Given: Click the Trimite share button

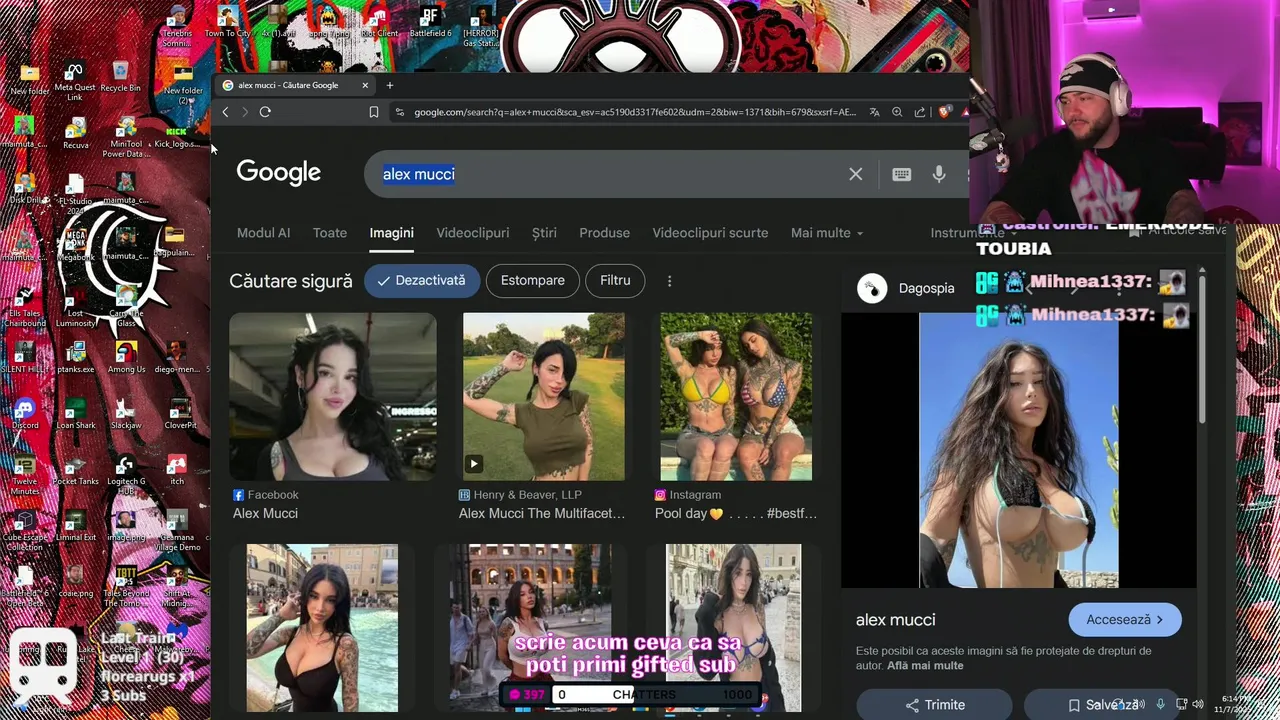Looking at the screenshot, I should coord(935,705).
